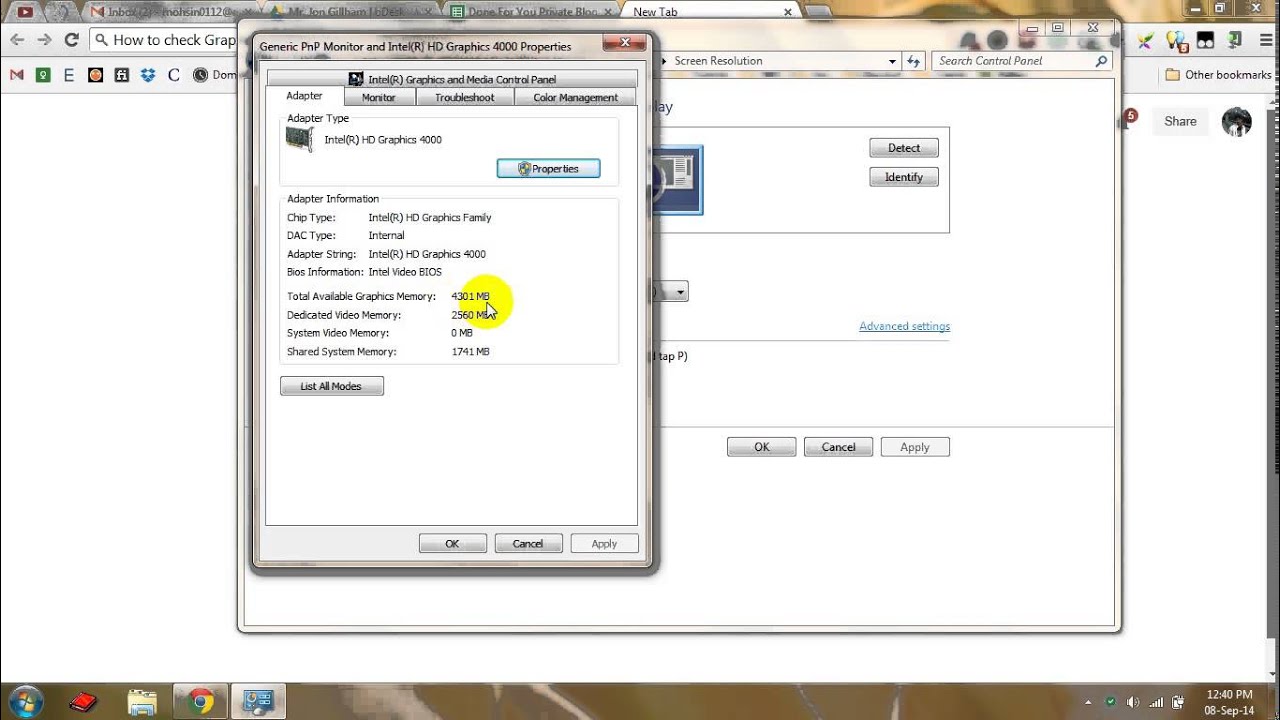Click the Share button on the page
Viewport: 1280px width, 720px height.
(x=1180, y=121)
